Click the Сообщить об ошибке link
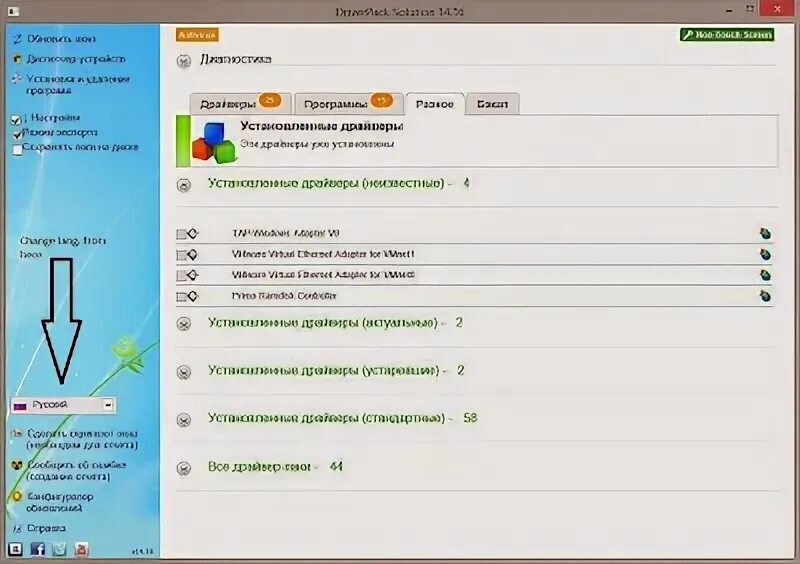800x564 pixels. point(77,471)
